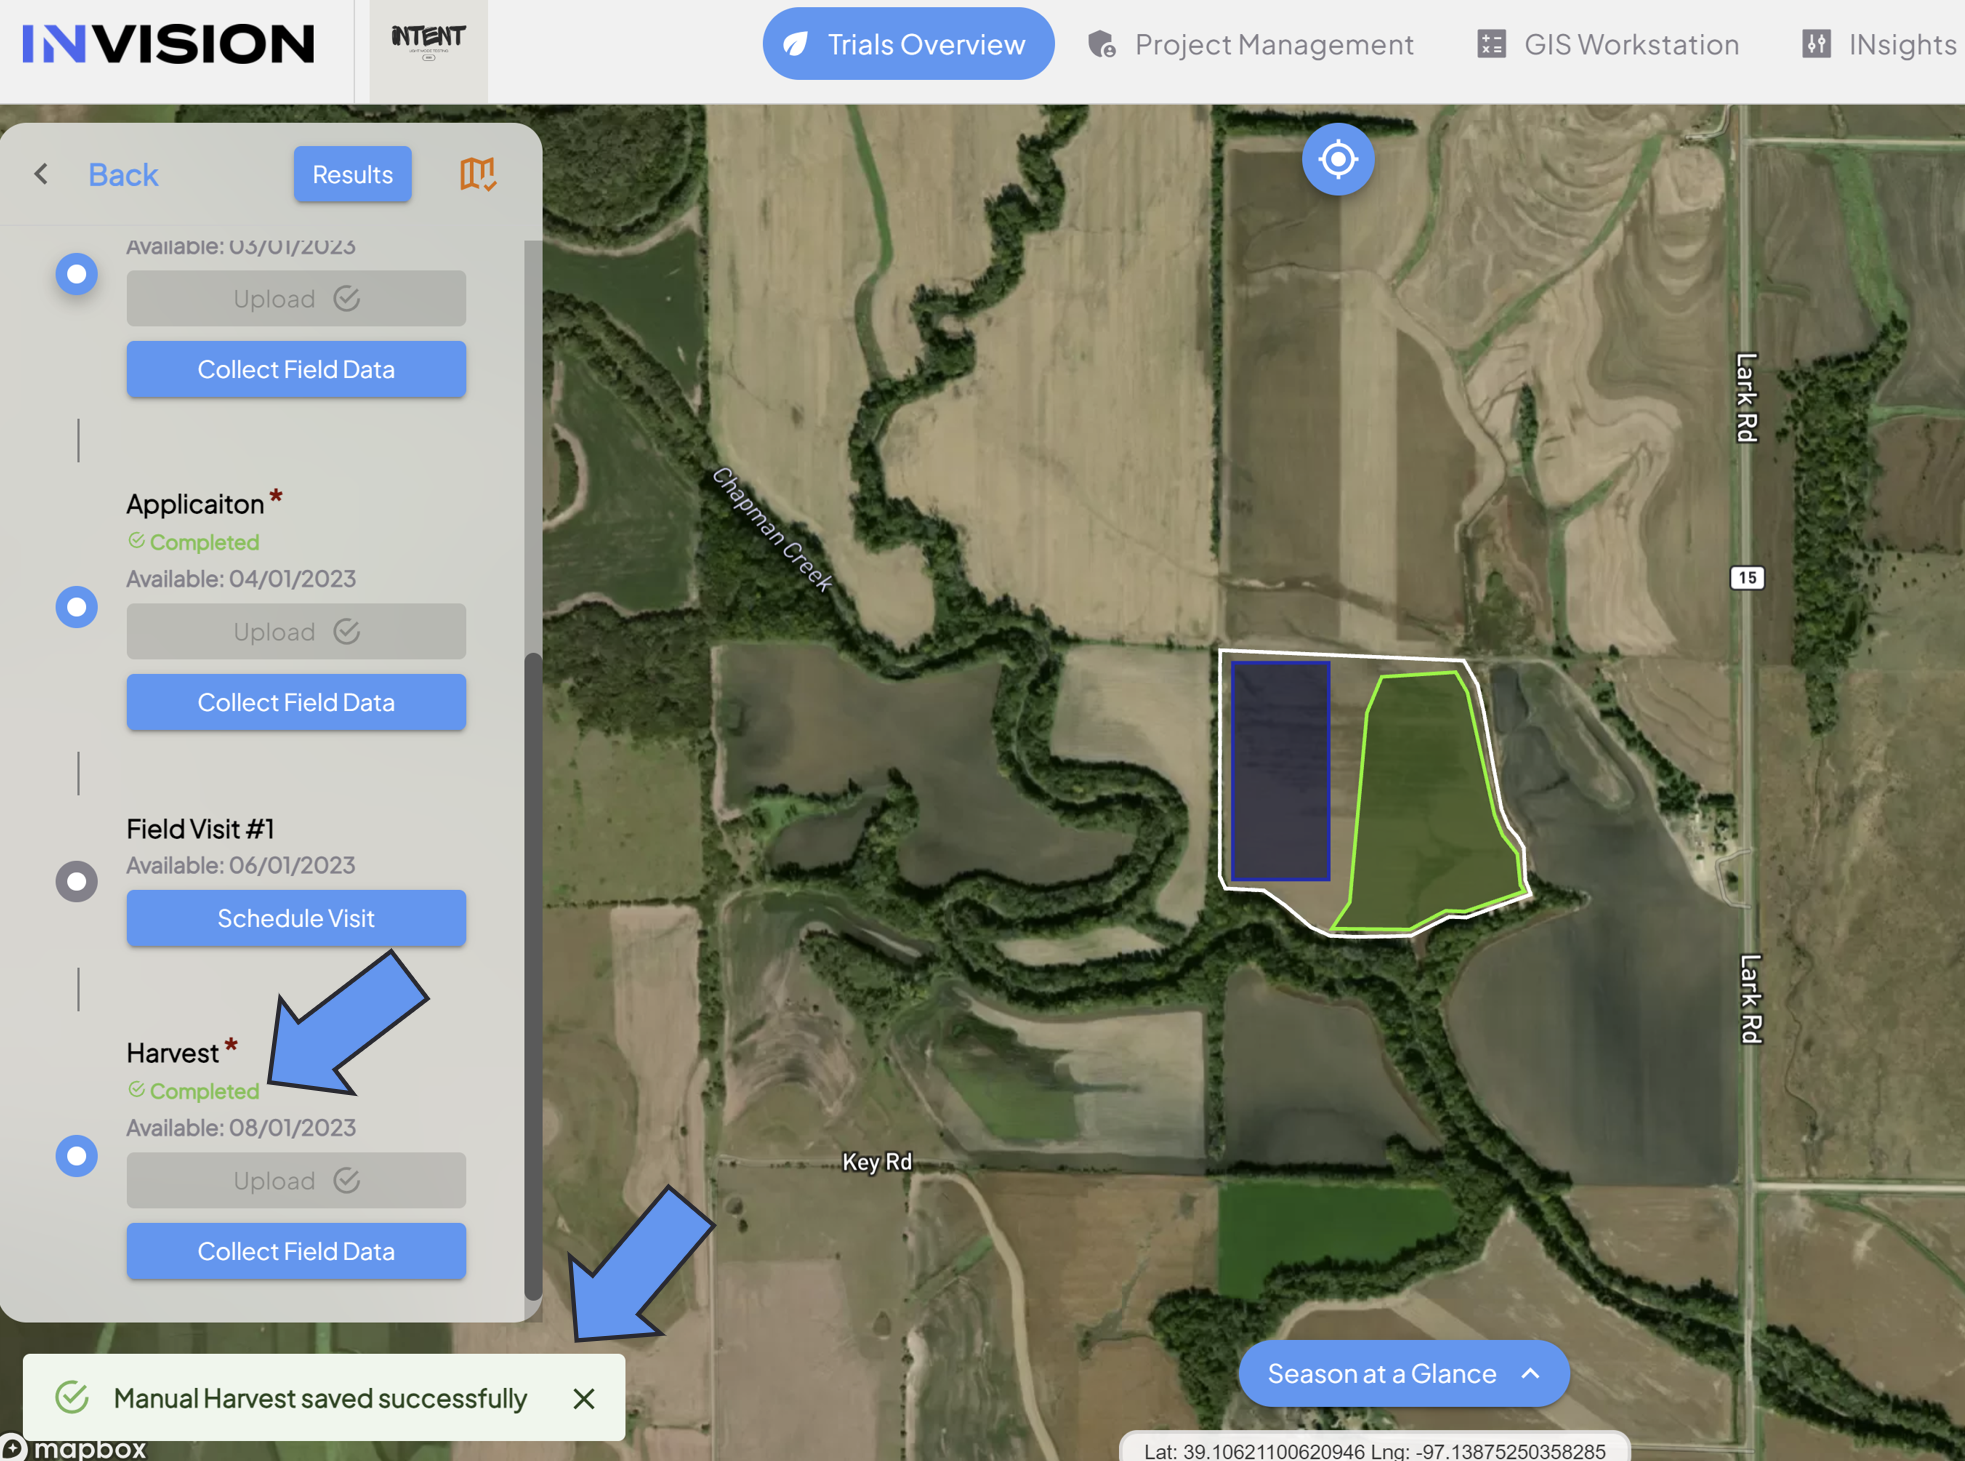Dismiss the Manual Harvest saved notification
Viewport: 1965px width, 1461px height.
coord(584,1398)
